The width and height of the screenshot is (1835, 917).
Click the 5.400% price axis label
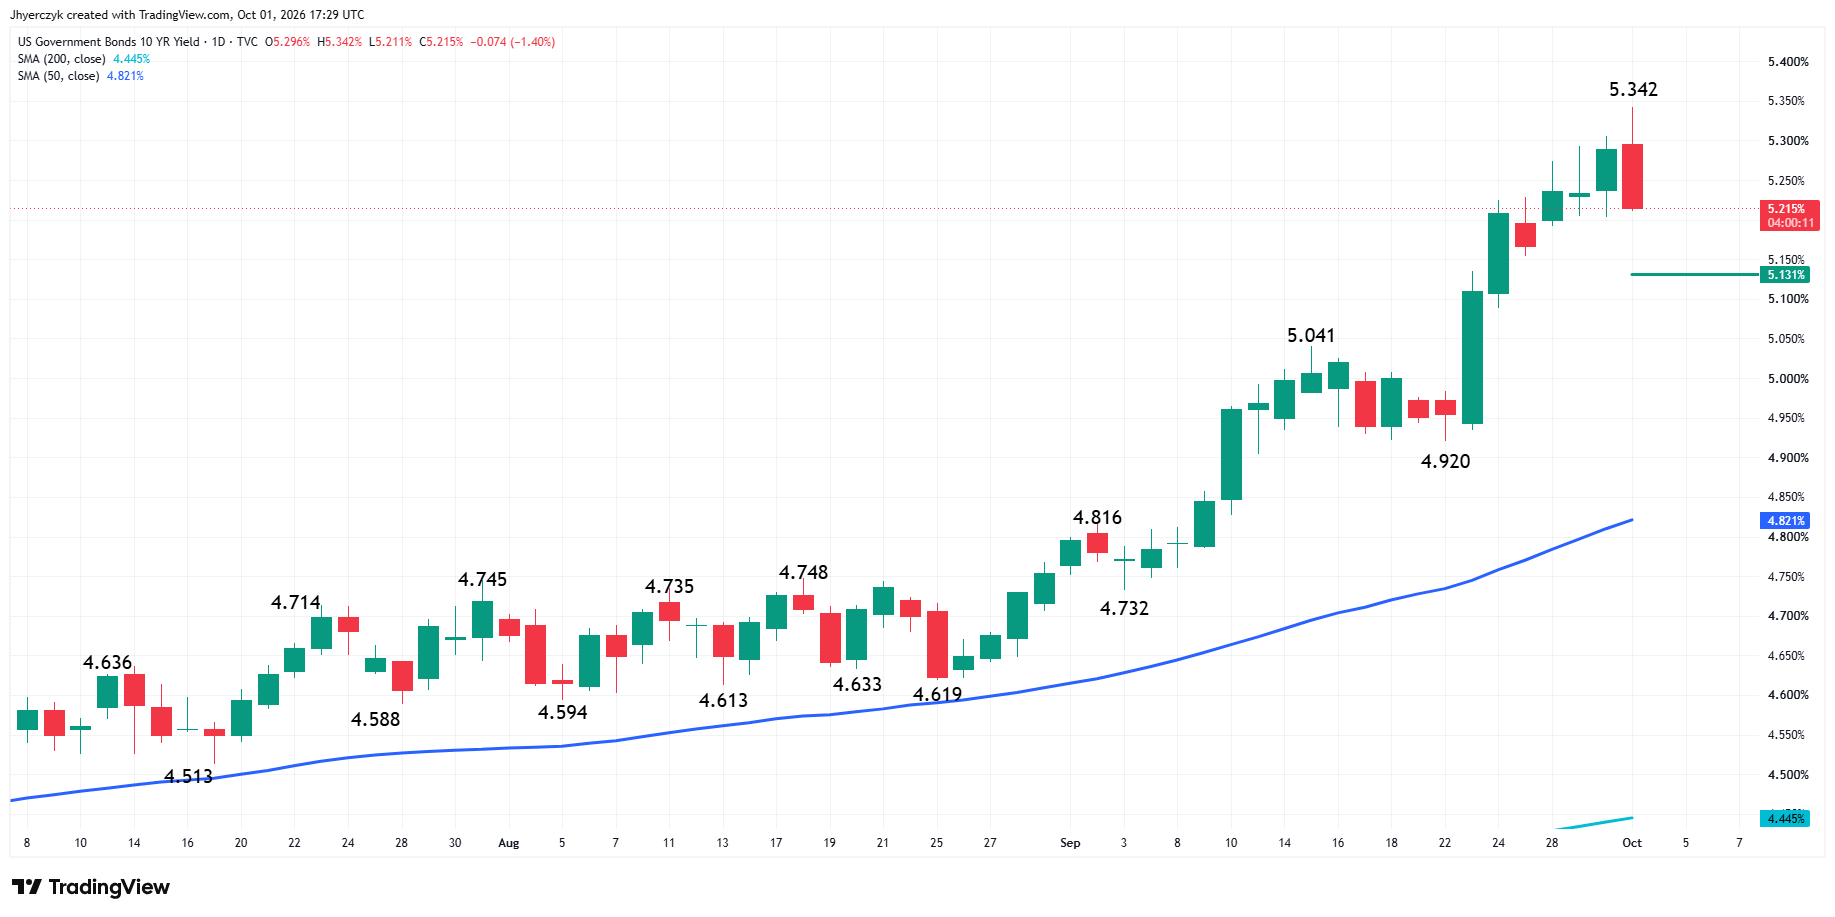pyautogui.click(x=1788, y=62)
